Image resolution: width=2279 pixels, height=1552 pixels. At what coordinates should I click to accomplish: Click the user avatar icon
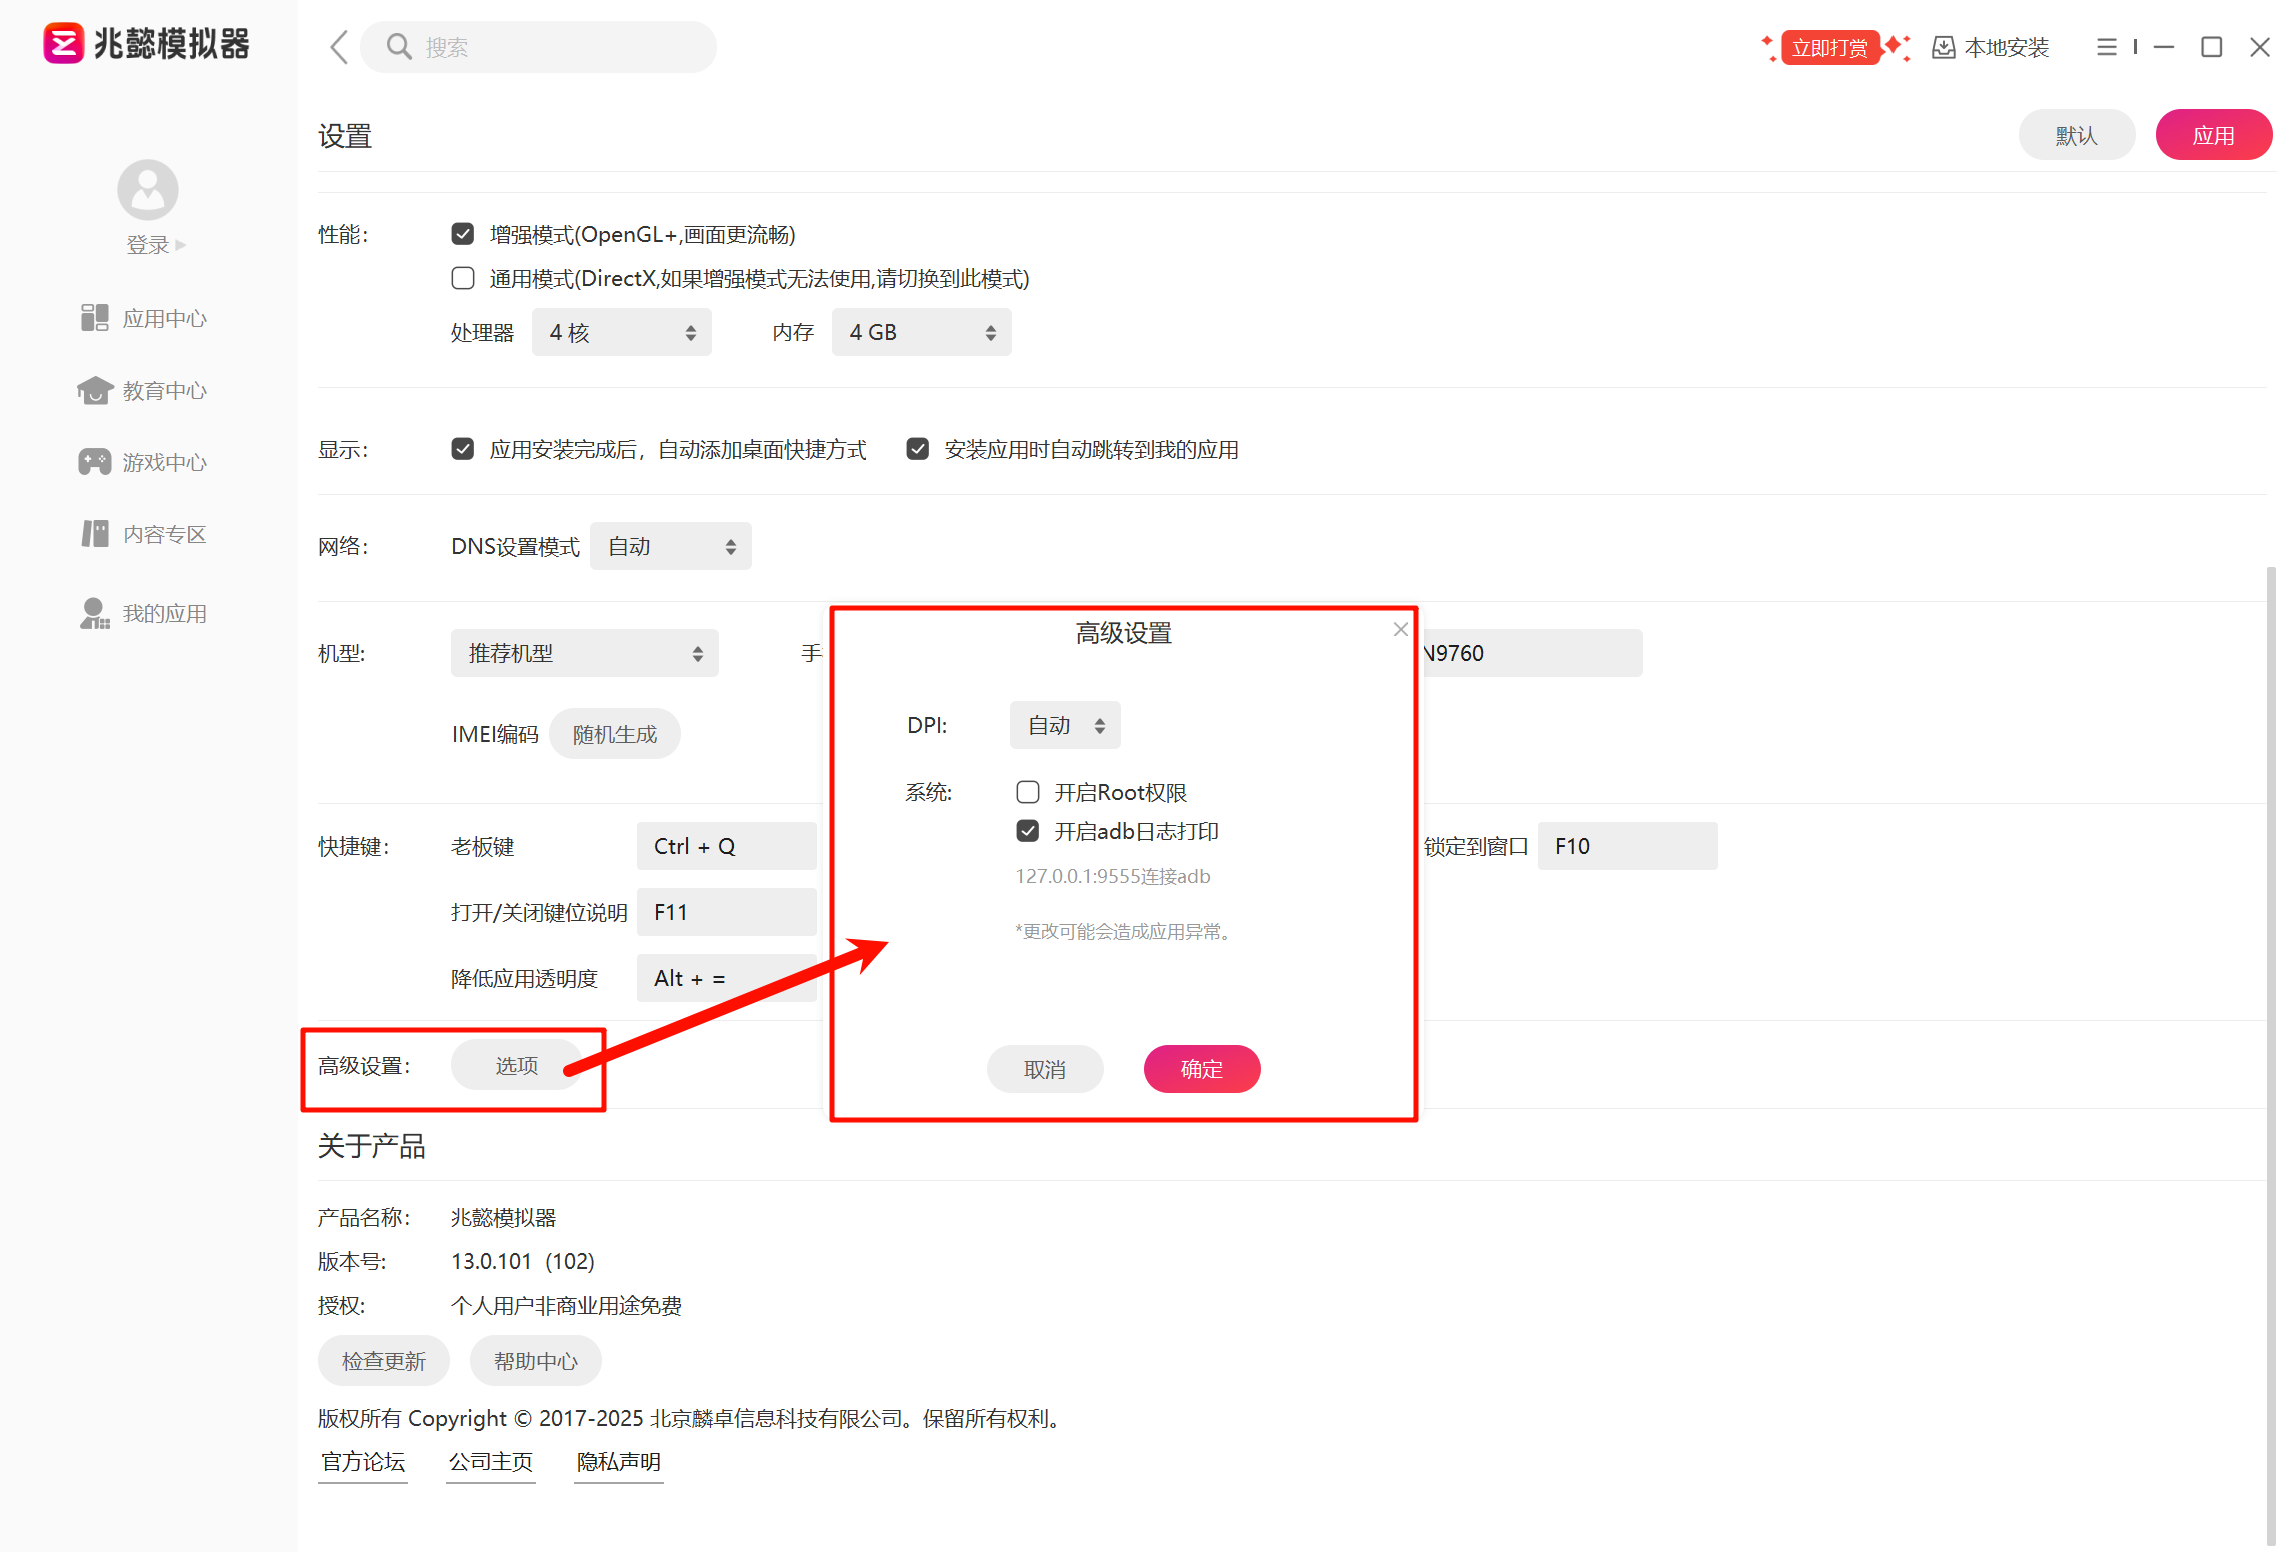[x=148, y=190]
